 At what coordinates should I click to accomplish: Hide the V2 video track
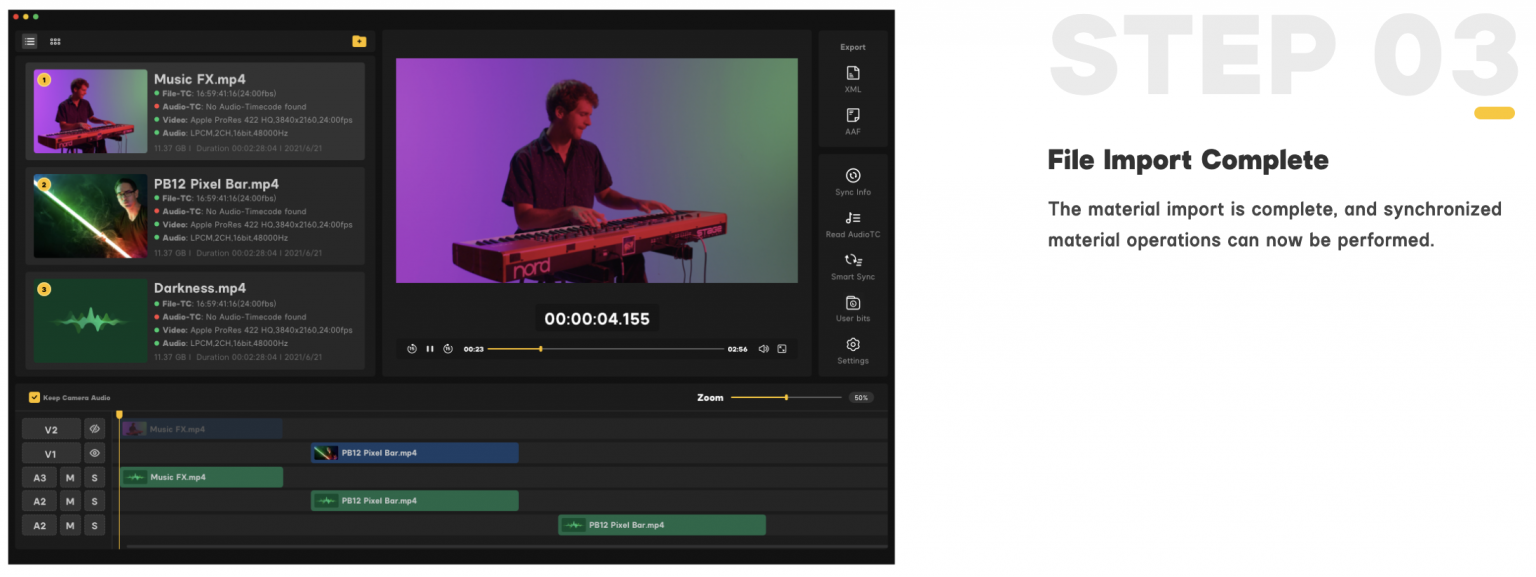point(94,428)
